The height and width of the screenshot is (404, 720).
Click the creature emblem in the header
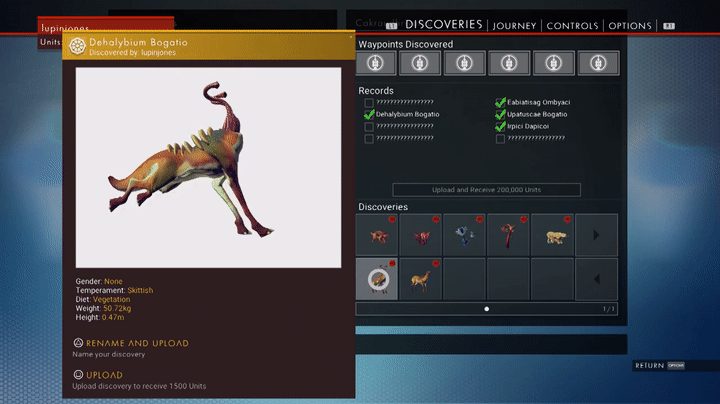(x=77, y=46)
